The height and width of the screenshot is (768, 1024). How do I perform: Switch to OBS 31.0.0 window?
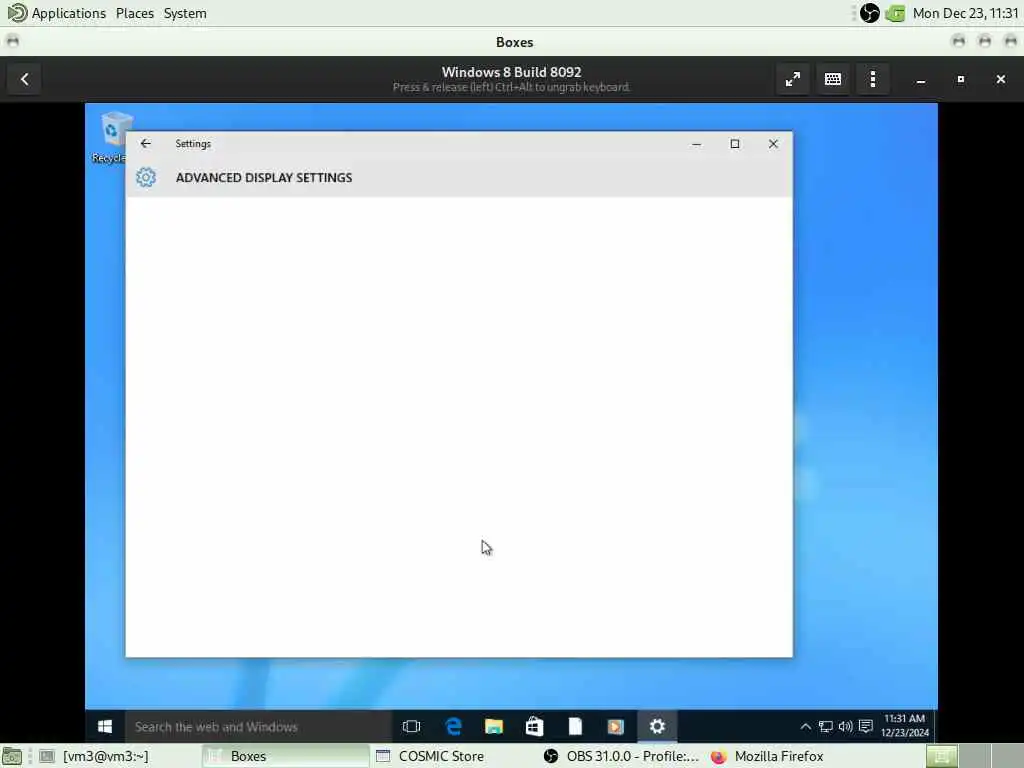point(622,756)
